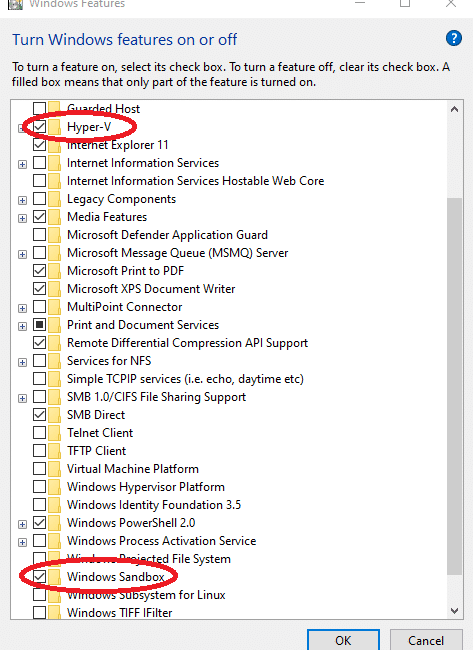Confirm changes with the OK button
Viewport: 473px width, 650px height.
[343, 640]
